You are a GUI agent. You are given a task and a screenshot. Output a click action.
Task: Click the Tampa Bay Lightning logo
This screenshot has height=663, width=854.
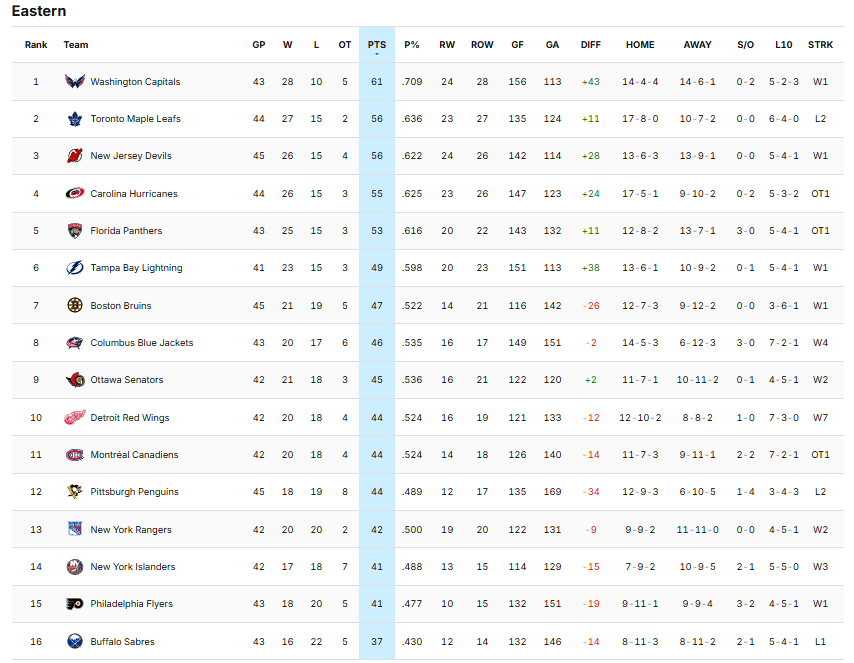click(75, 267)
